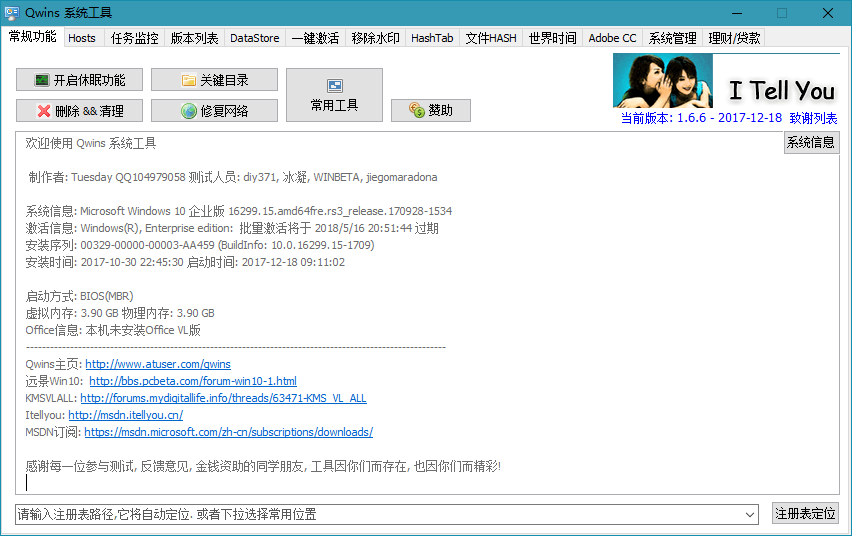Click the 系统信息 button
852x536 pixels.
click(810, 142)
